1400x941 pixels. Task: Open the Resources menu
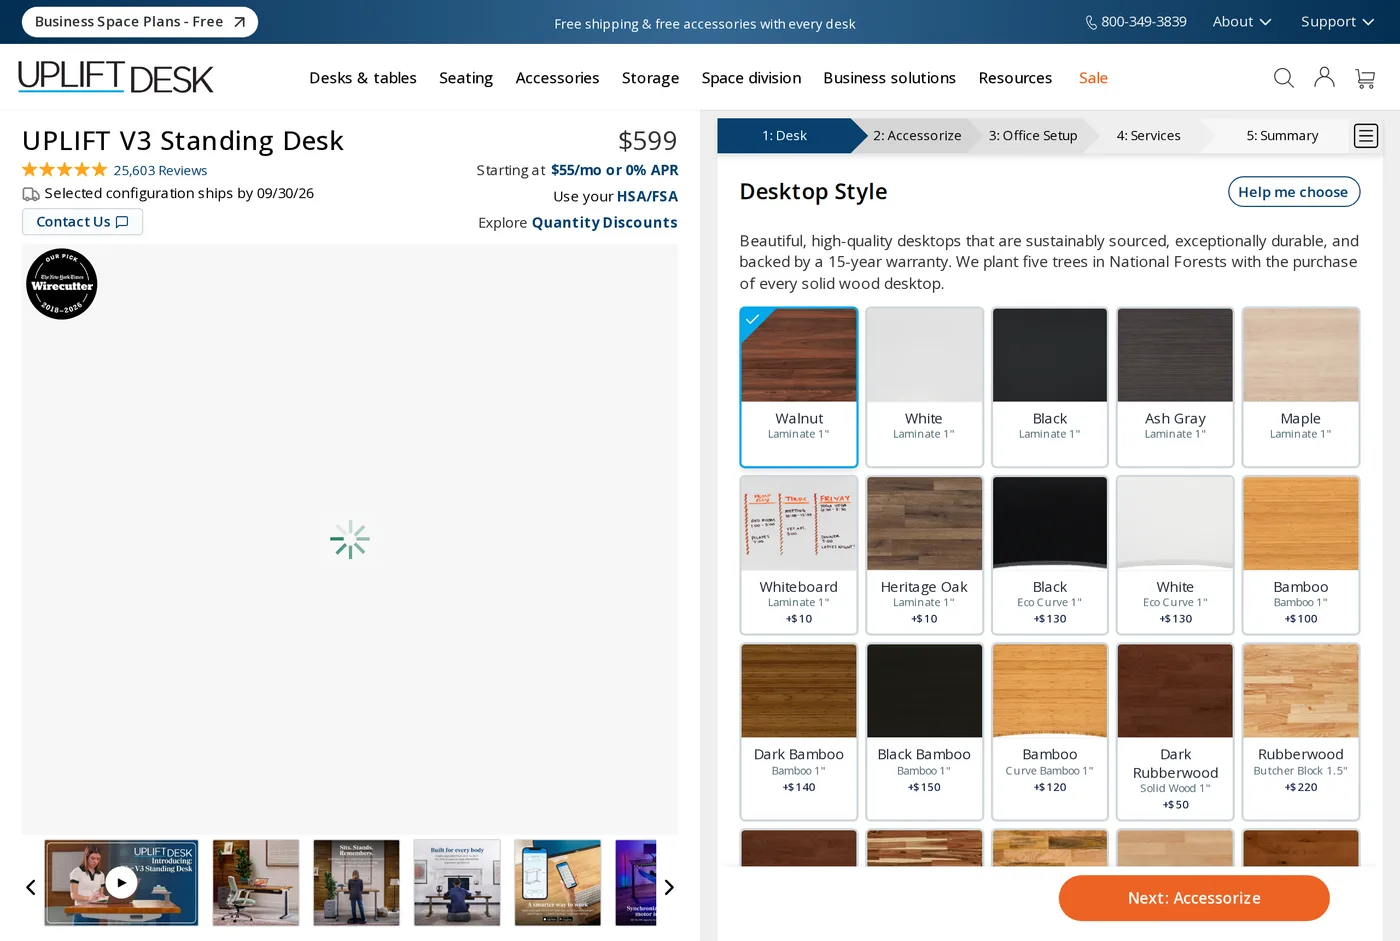click(x=1015, y=78)
